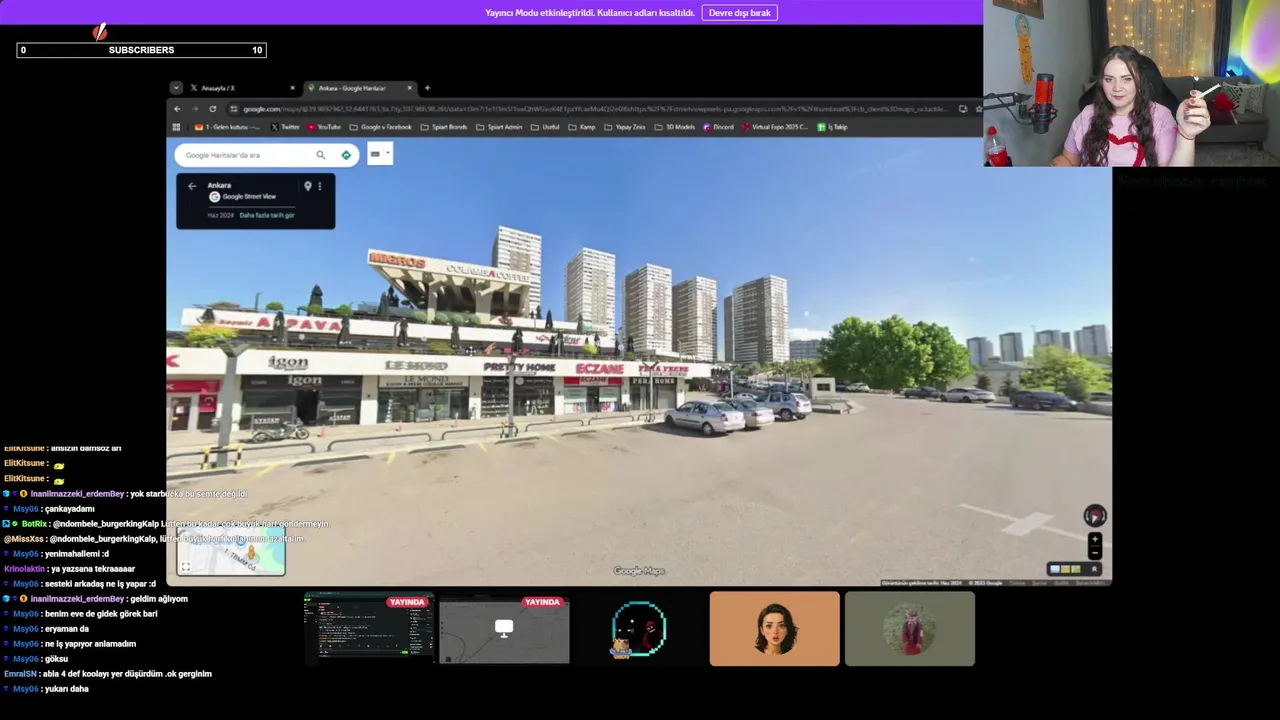Image resolution: width=1280 pixels, height=720 pixels.
Task: Click 'Daha fazla tarih gör' link
Action: [267, 215]
